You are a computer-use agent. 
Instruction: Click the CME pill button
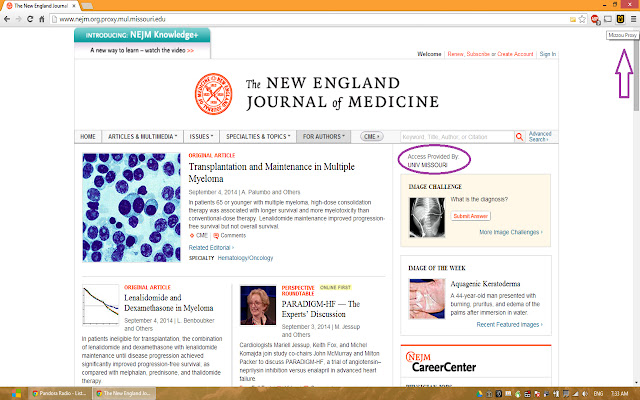[x=371, y=136]
